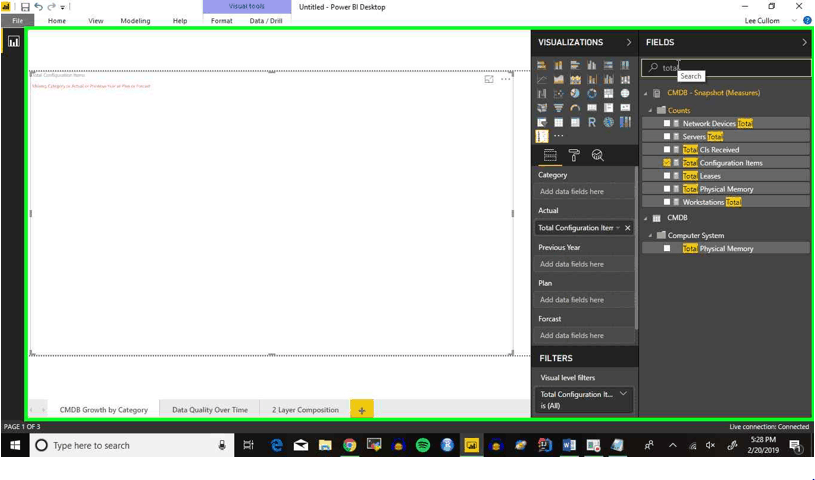Select the funnel chart visual
Screen dimensions: 815x480
[558, 108]
